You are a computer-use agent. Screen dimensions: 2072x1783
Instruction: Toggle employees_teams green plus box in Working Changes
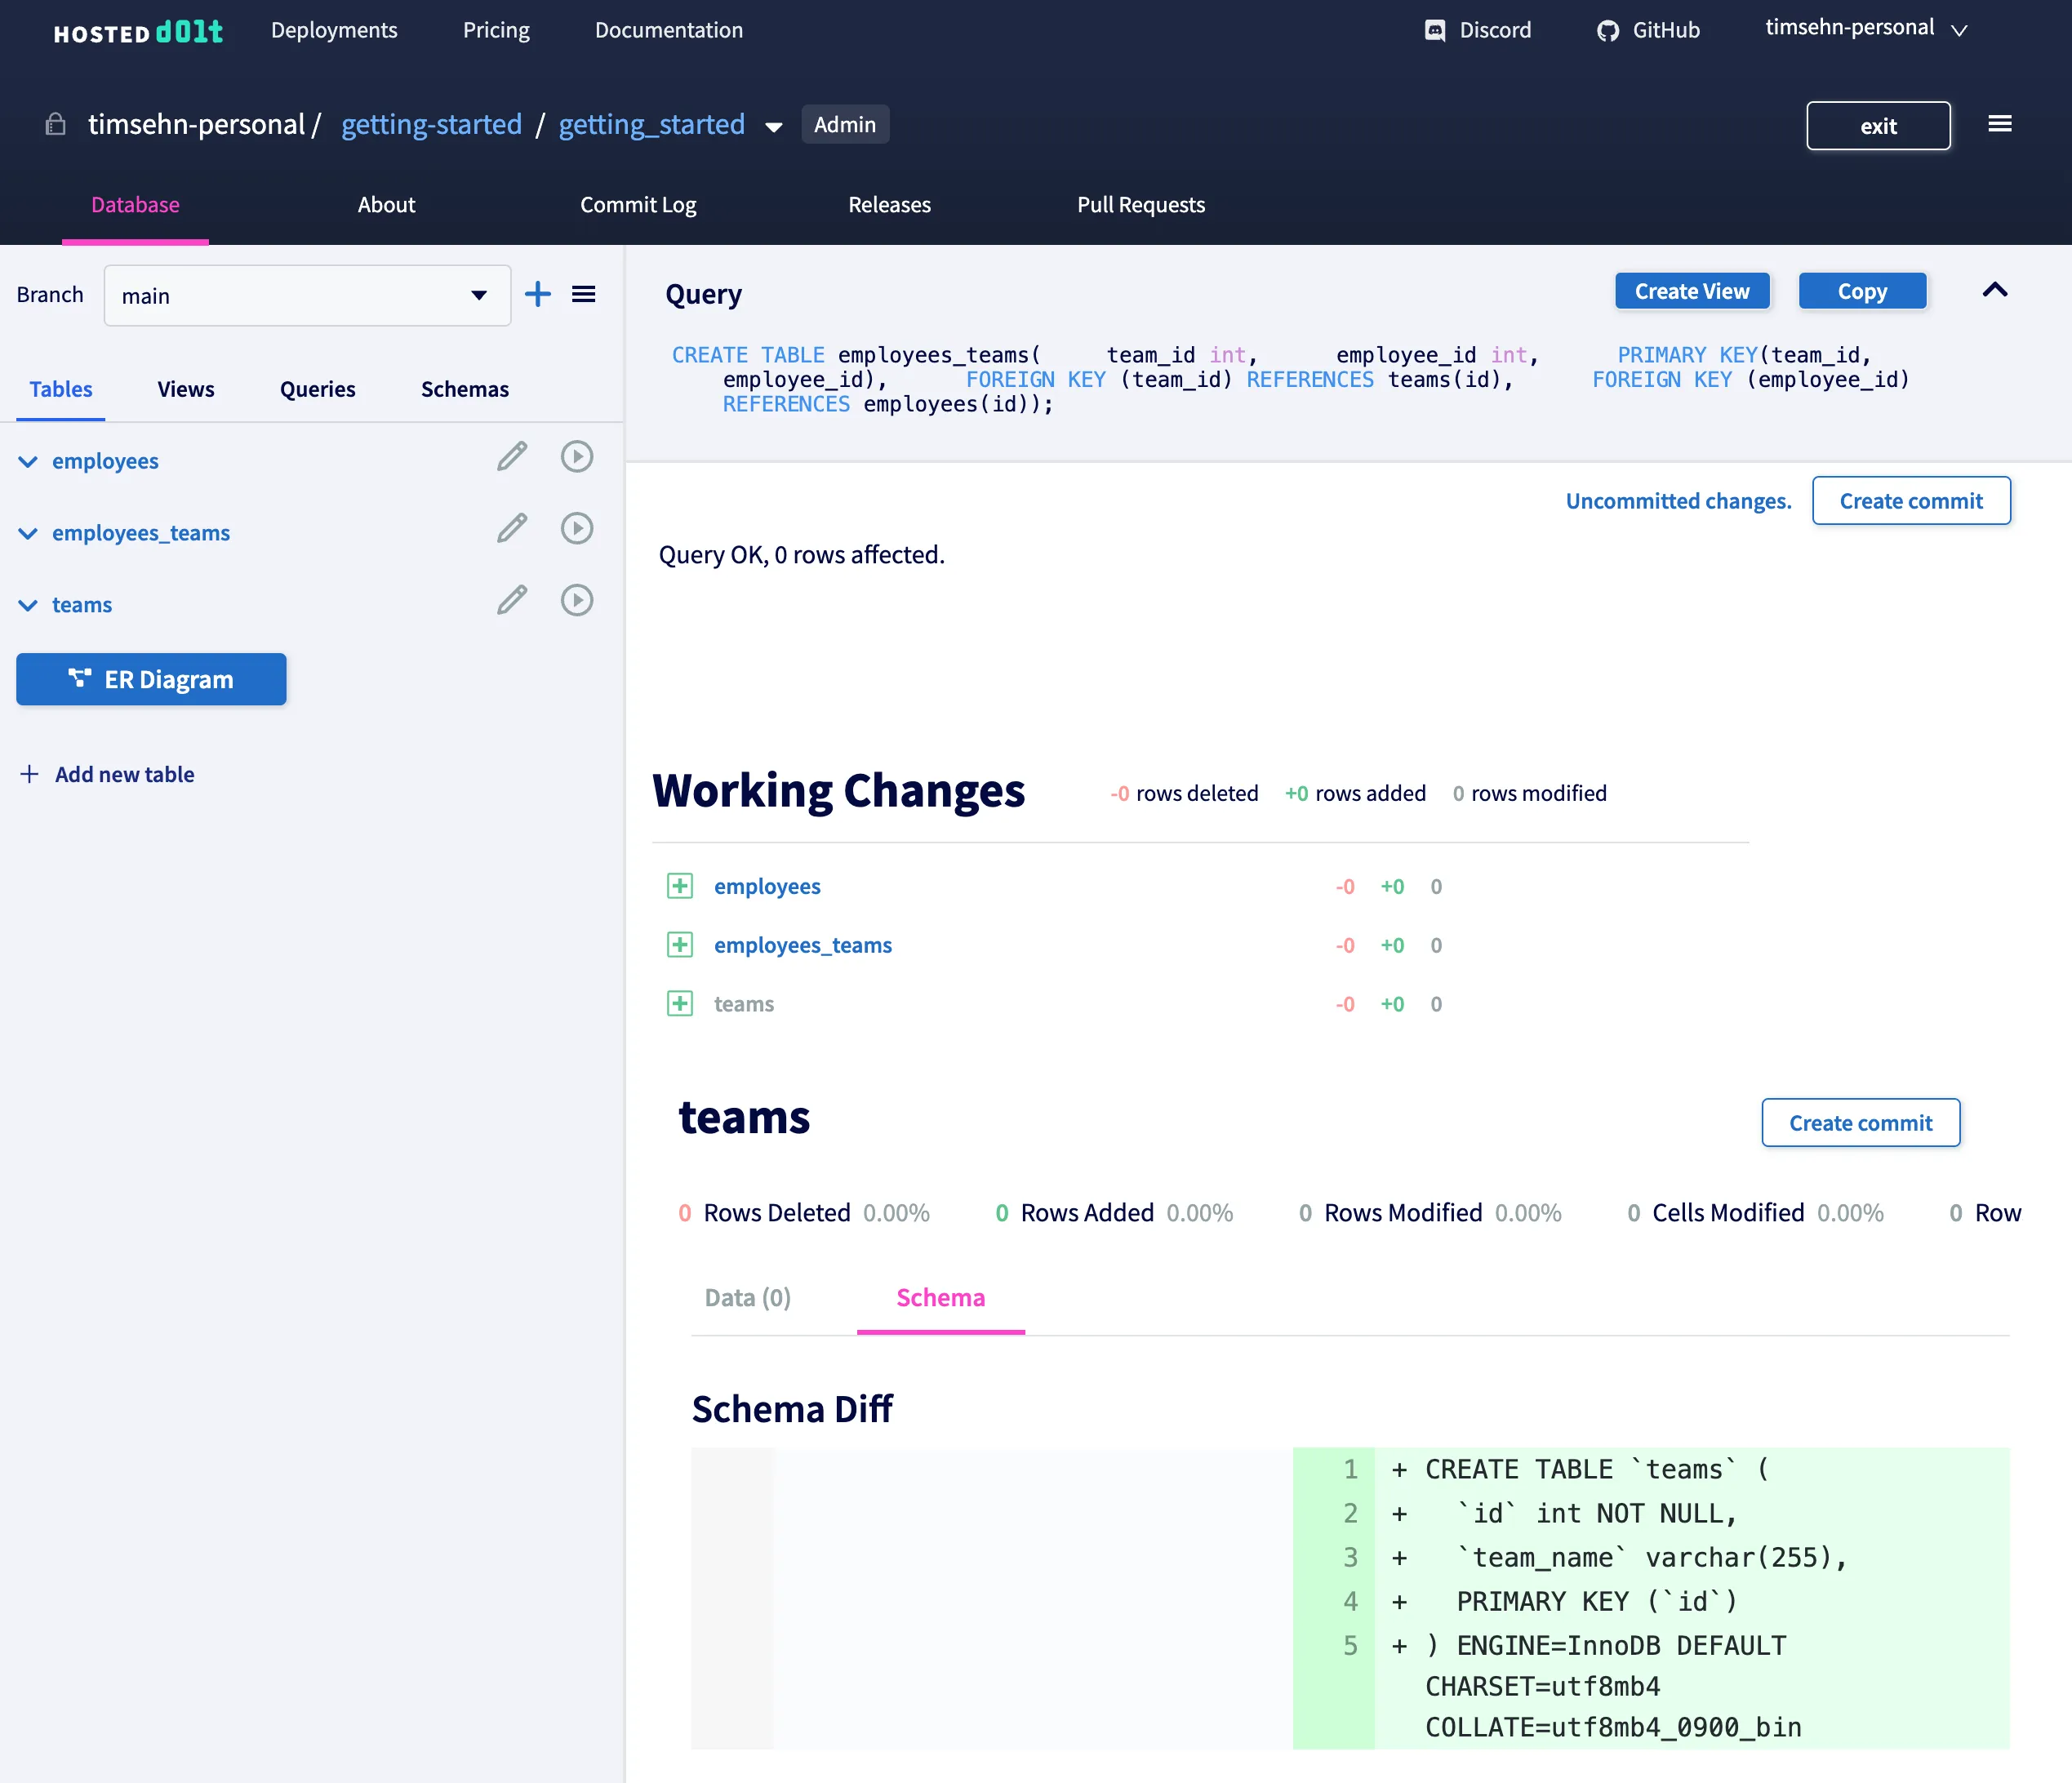[680, 945]
